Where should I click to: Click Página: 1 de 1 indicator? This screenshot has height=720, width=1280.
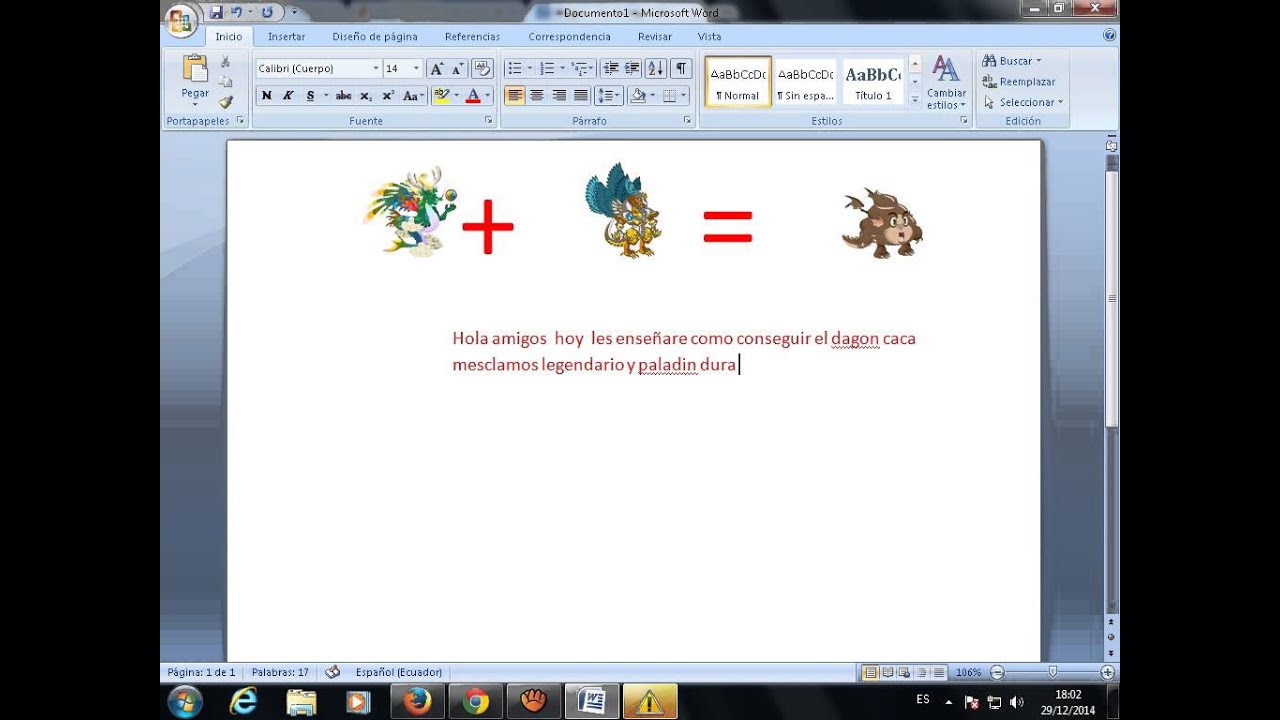[x=201, y=672]
